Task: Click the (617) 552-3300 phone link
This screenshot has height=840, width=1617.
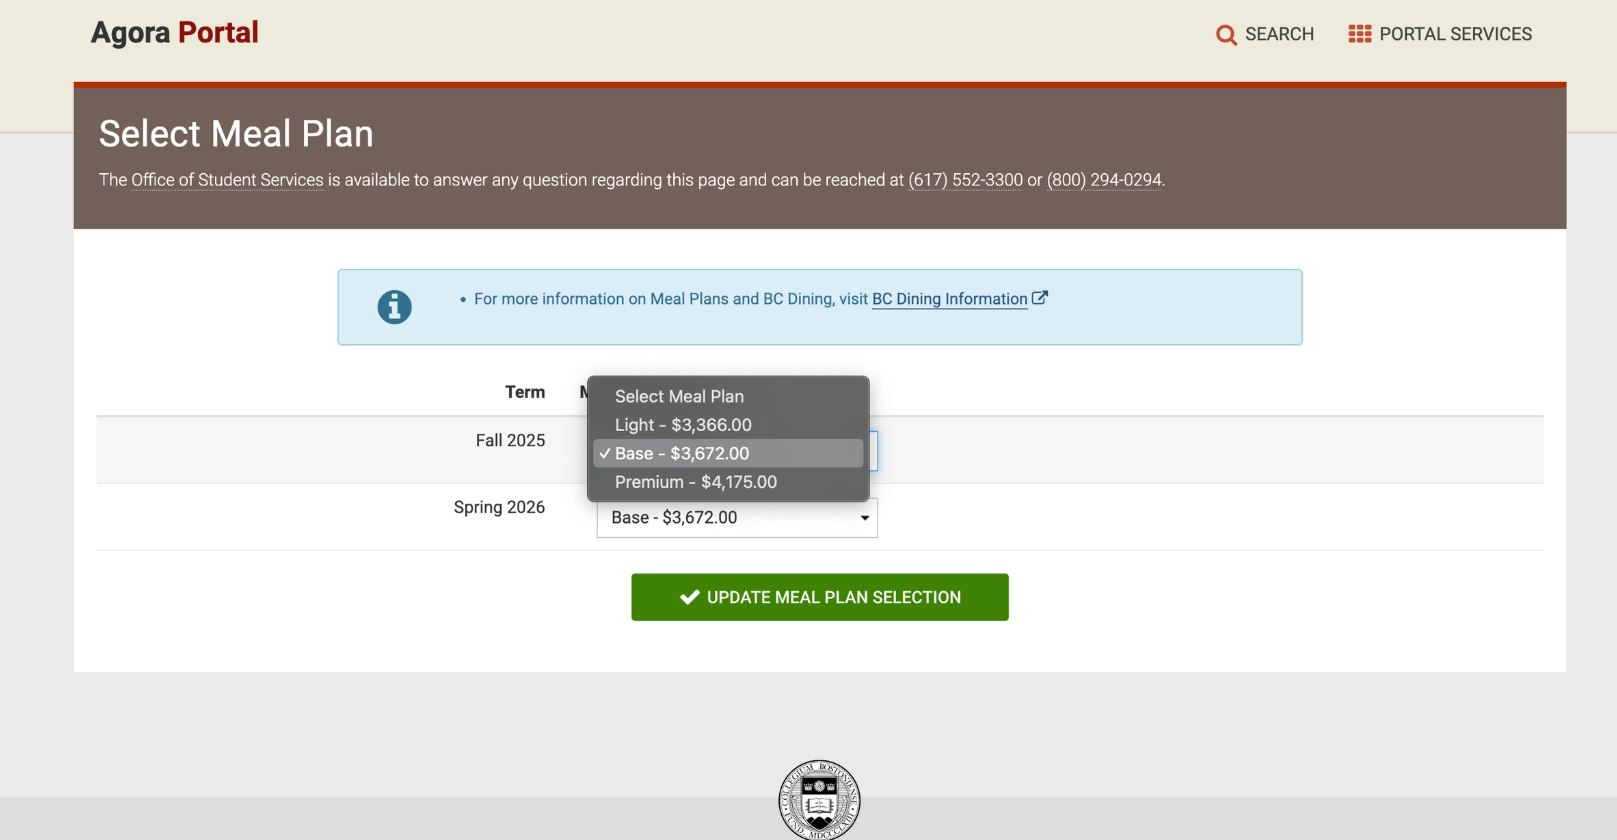Action: (965, 180)
